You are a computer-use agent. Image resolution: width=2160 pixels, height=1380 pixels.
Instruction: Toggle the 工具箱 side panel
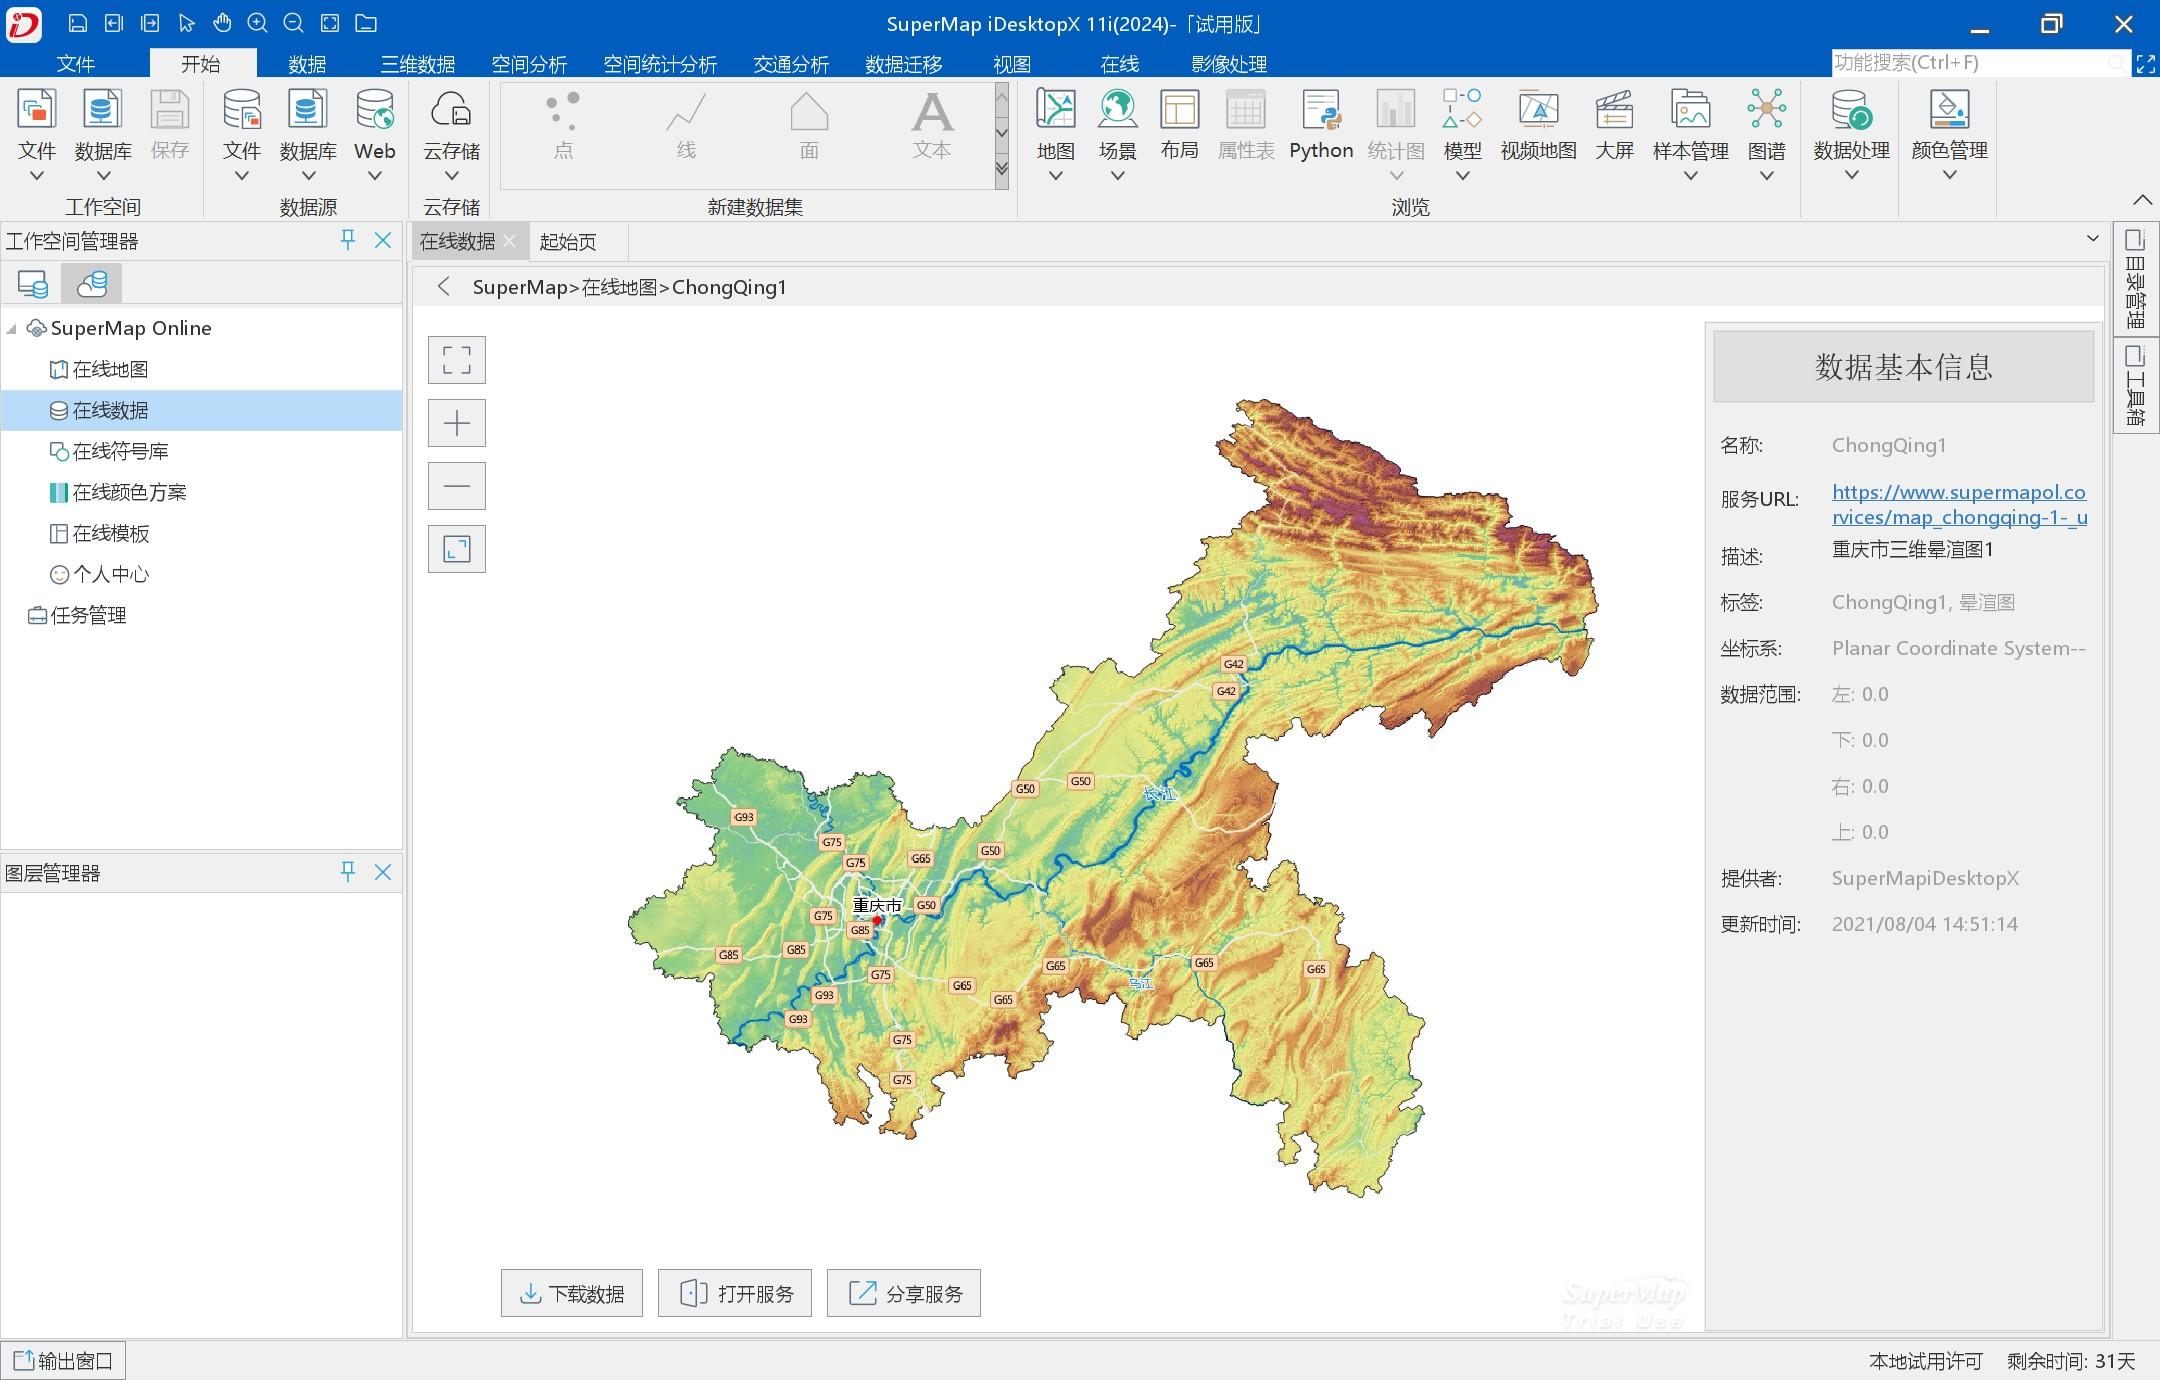(2136, 385)
